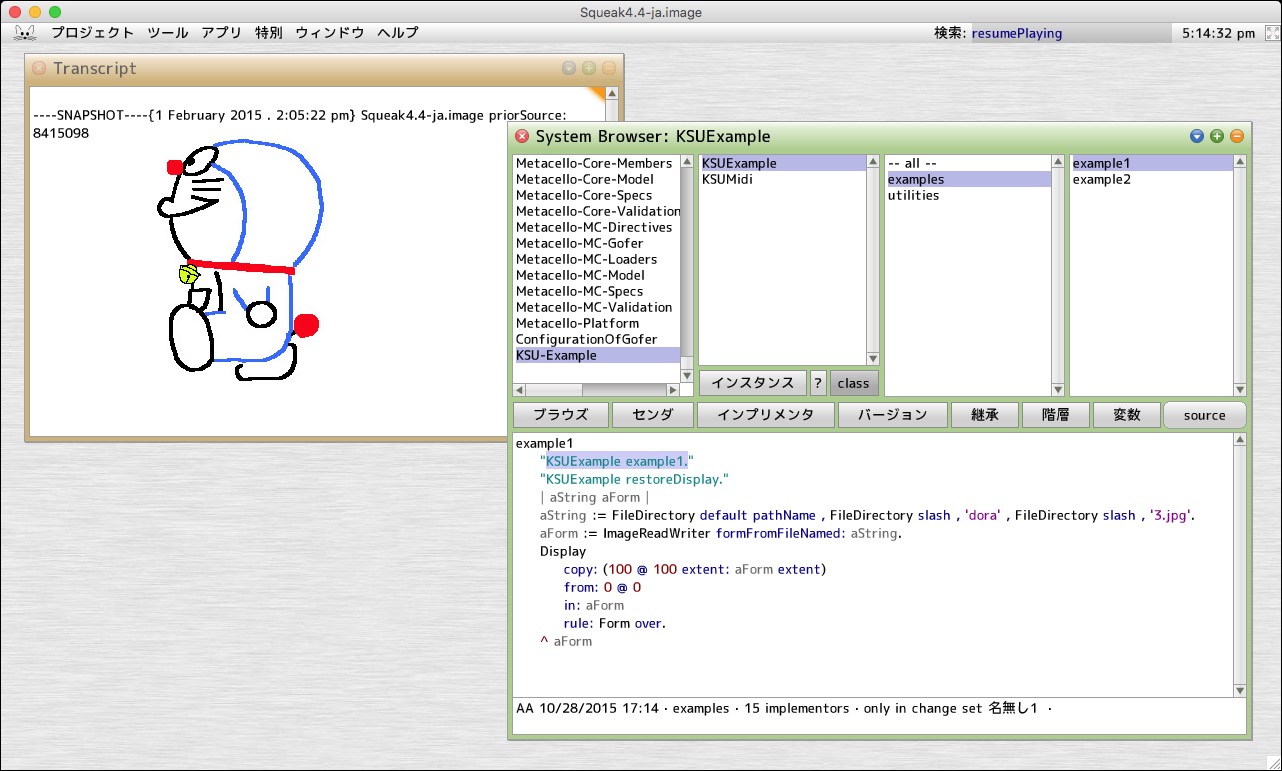The image size is (1282, 771).
Task: Select Metacello-MC-Validation package
Action: (596, 307)
